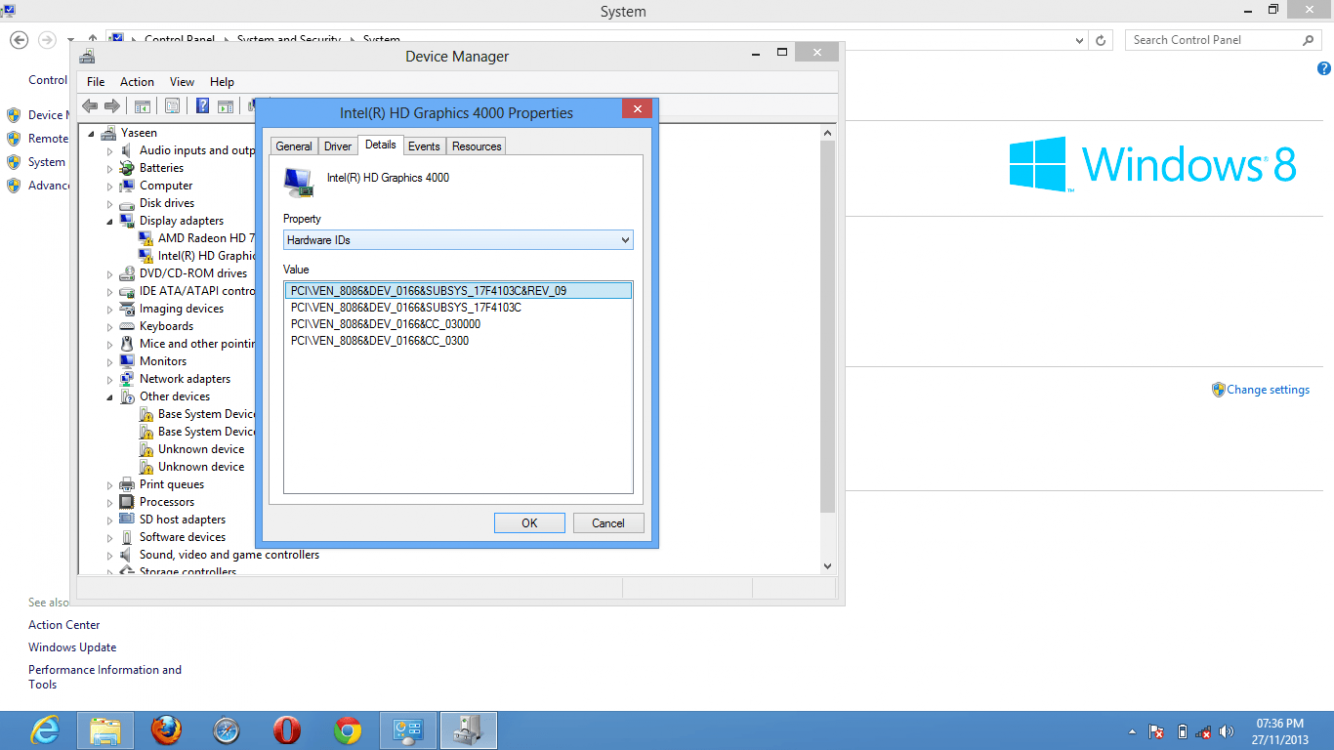The width and height of the screenshot is (1334, 750).
Task: Click Device Manager scrollbar up arrow
Action: click(827, 133)
